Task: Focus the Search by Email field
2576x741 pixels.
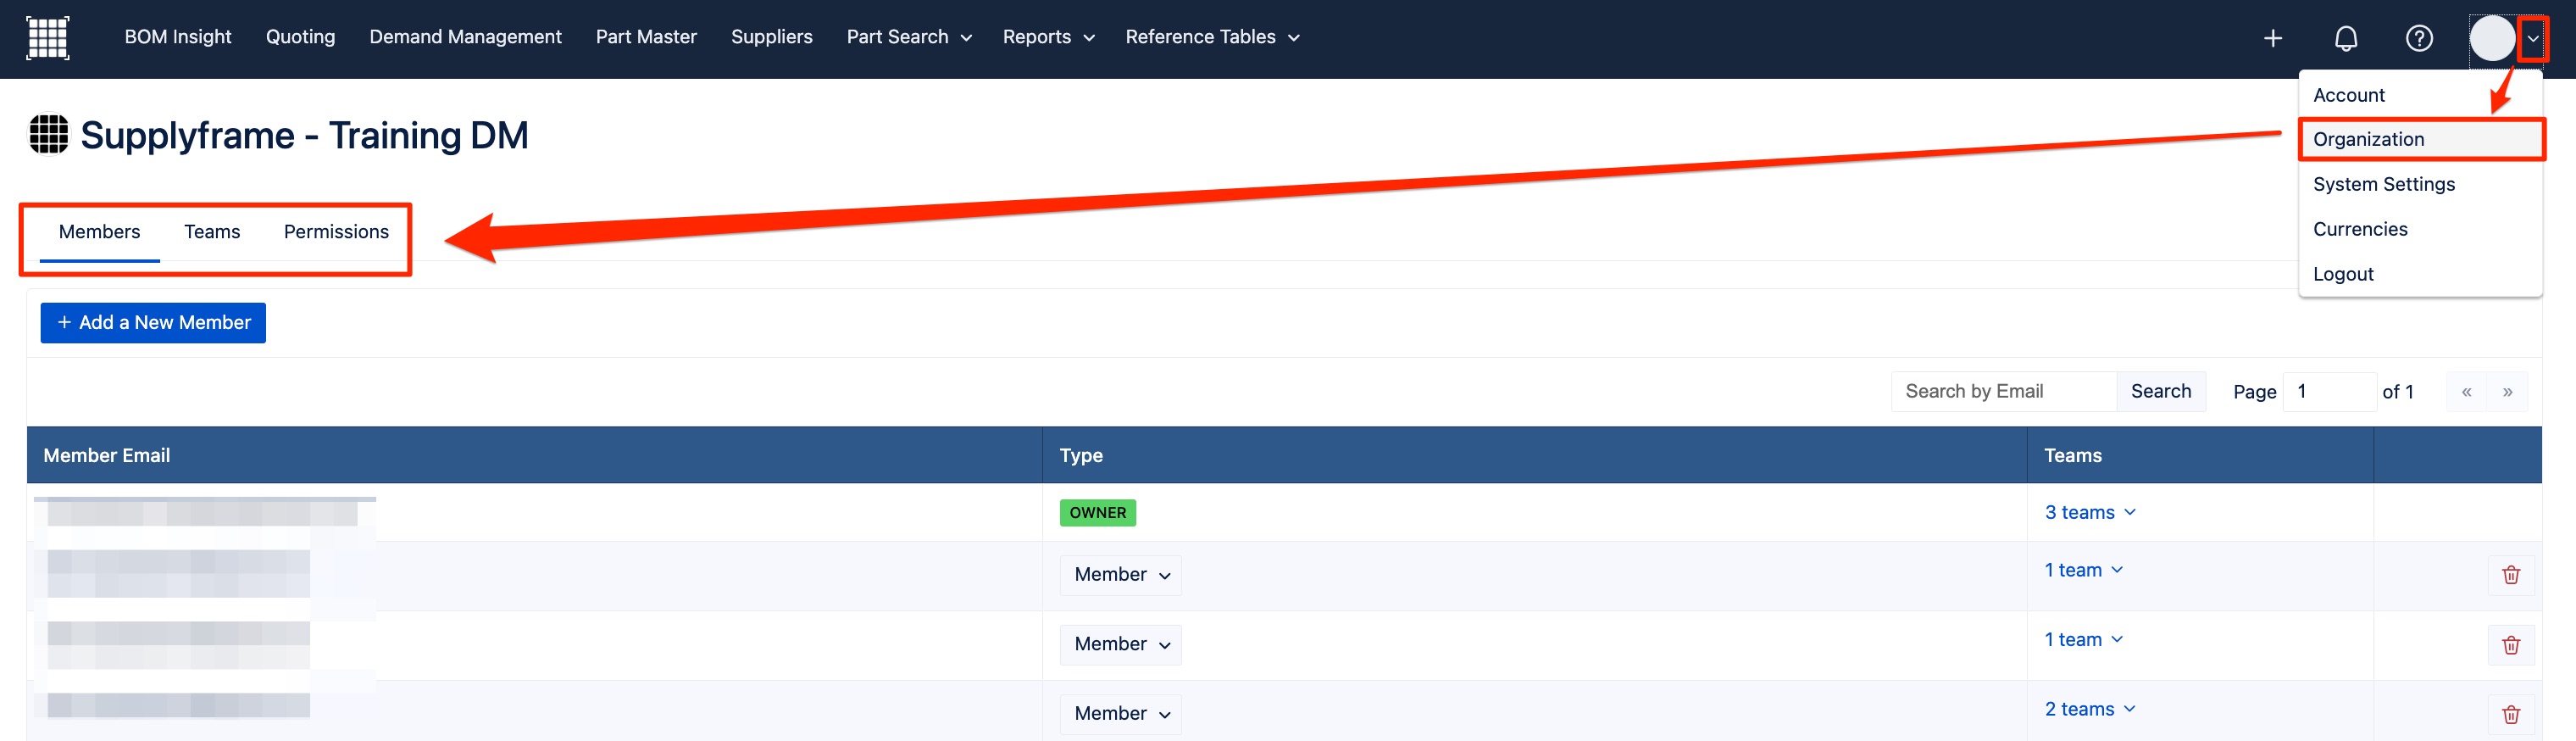Action: point(2003,392)
